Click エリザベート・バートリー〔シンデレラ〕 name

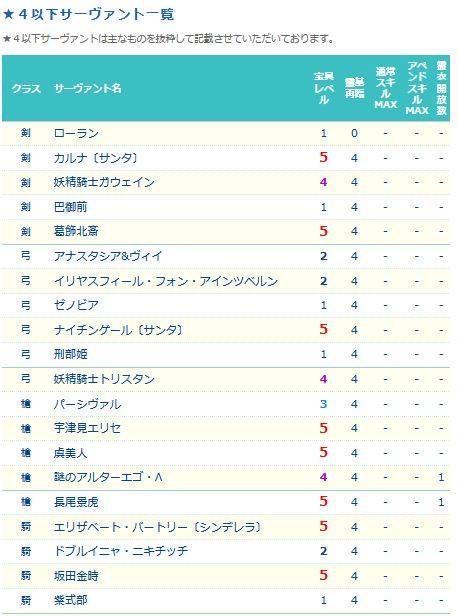coord(158,527)
